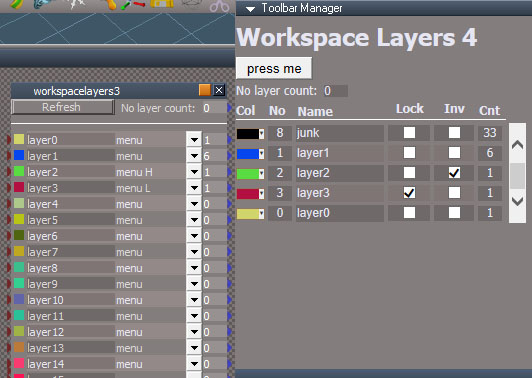Click the red arrow marker left of layer0
The image size is (532, 378).
pos(9,139)
